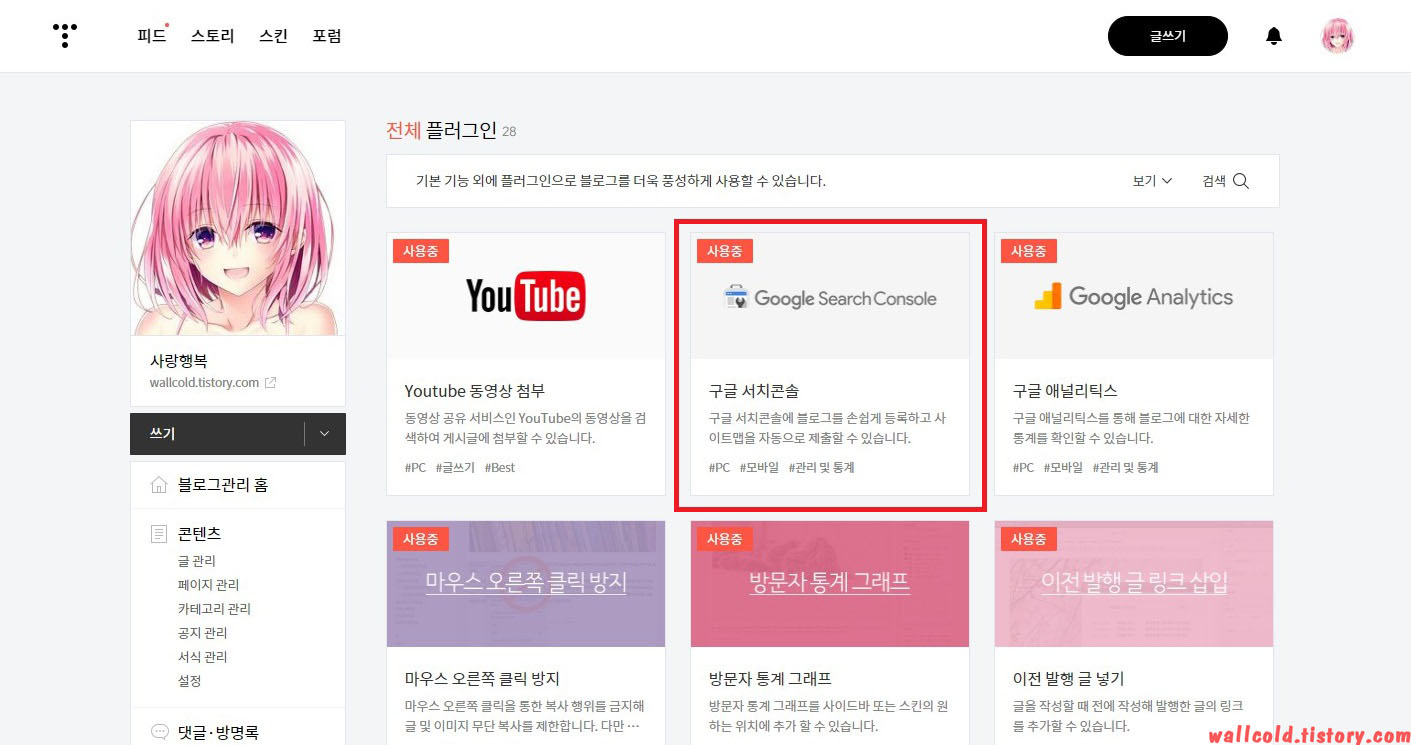Click the 이전발행글 링크삽입 pink banner

click(x=1134, y=584)
